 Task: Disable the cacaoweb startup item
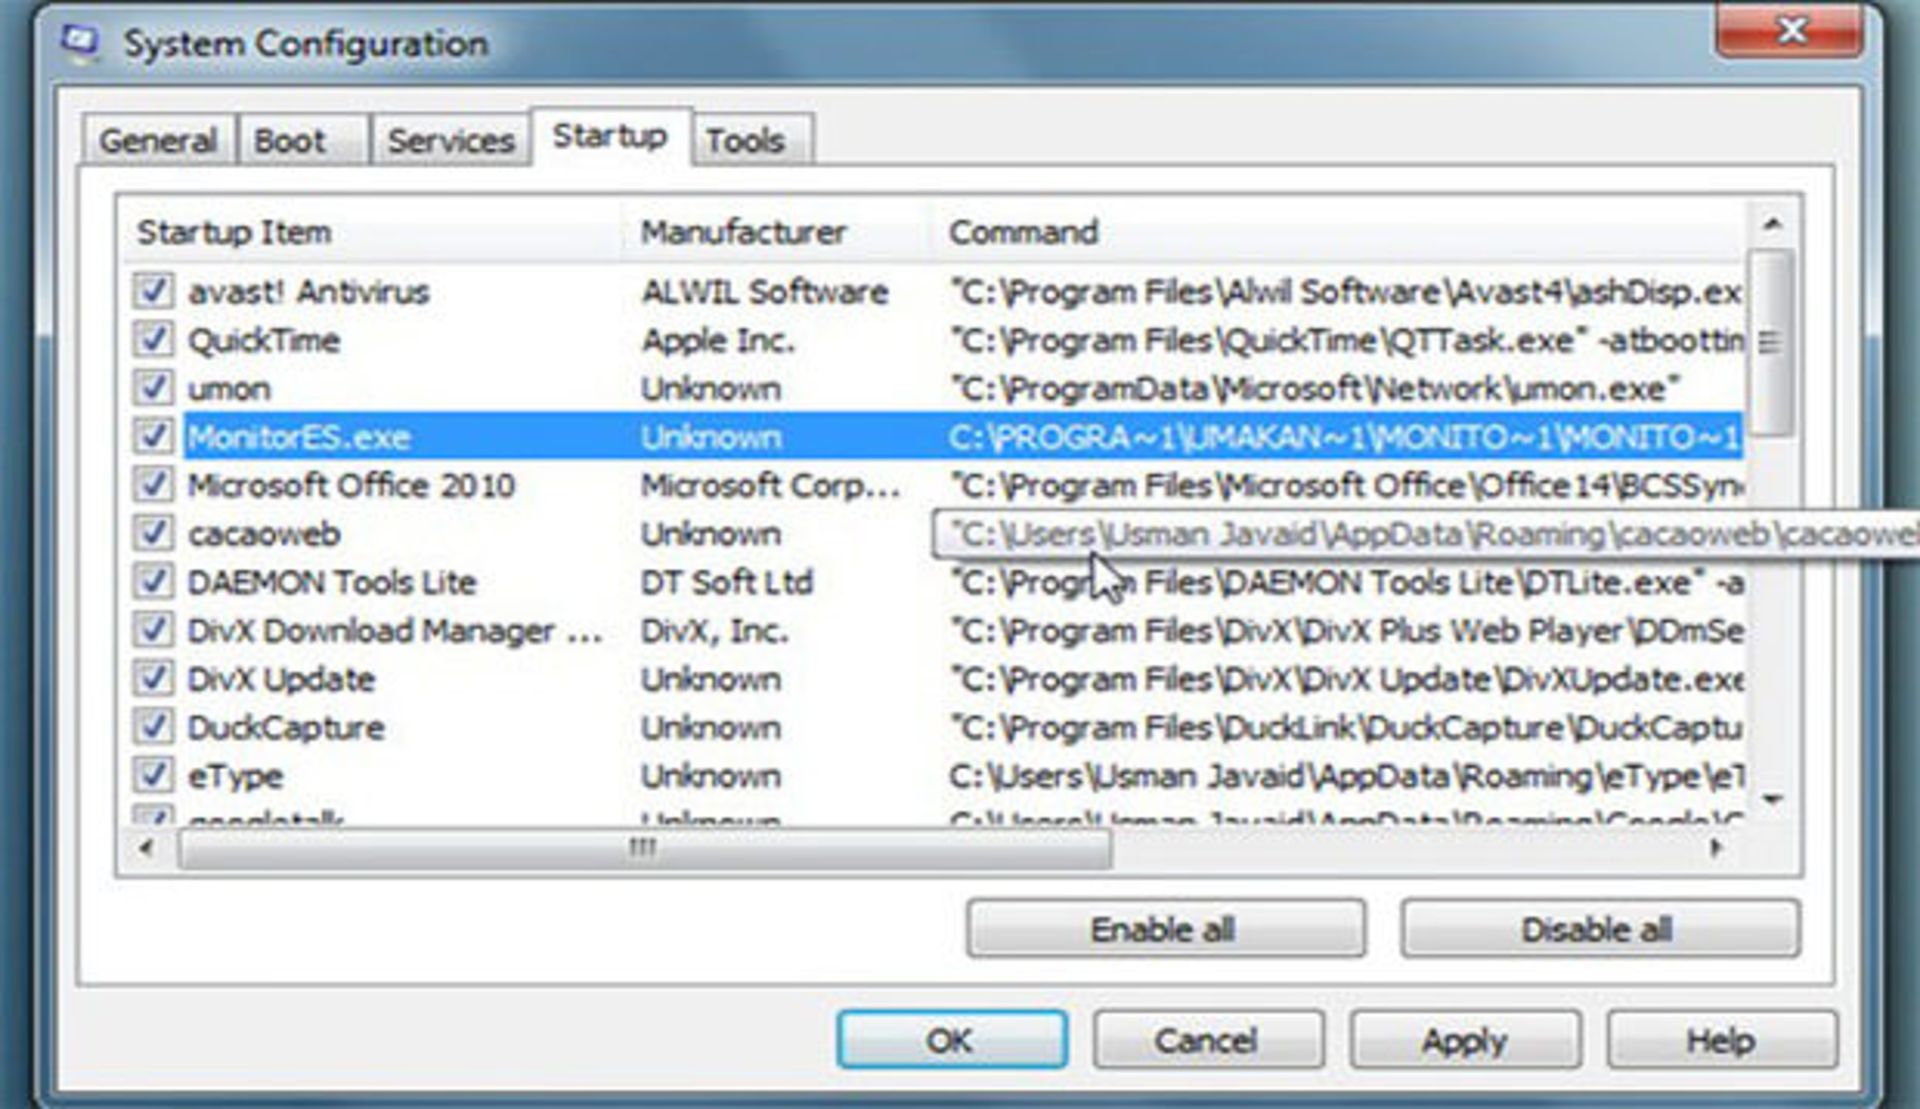[152, 533]
